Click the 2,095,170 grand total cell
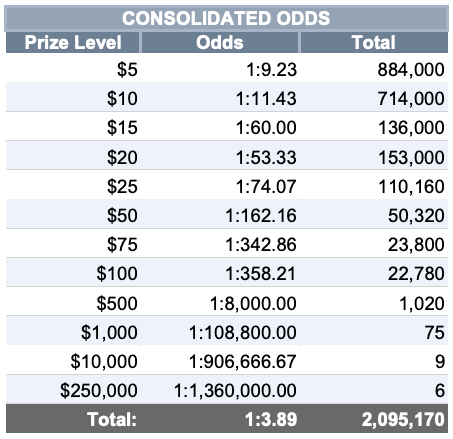453x439 pixels. point(374,419)
